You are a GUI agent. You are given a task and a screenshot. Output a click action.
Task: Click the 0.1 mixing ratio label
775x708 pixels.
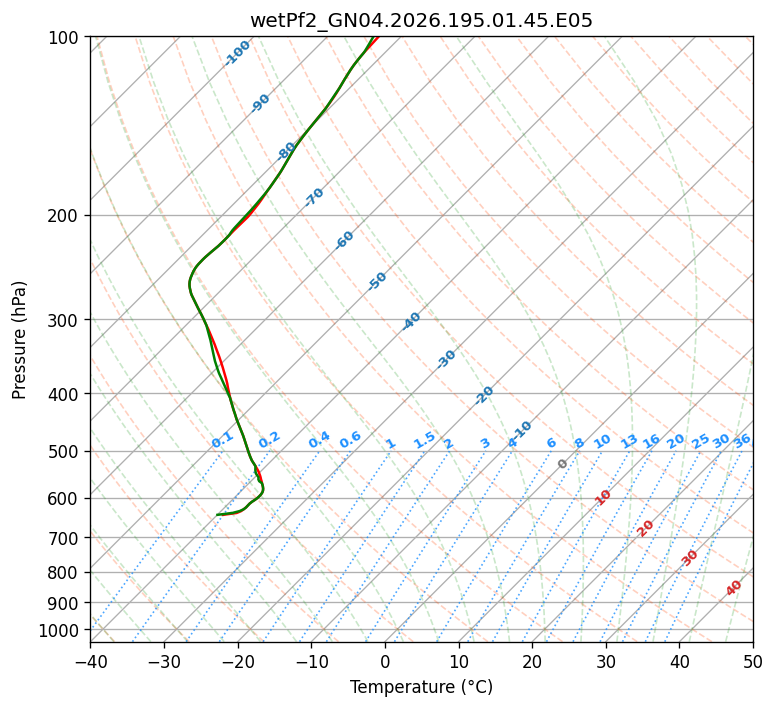(222, 440)
